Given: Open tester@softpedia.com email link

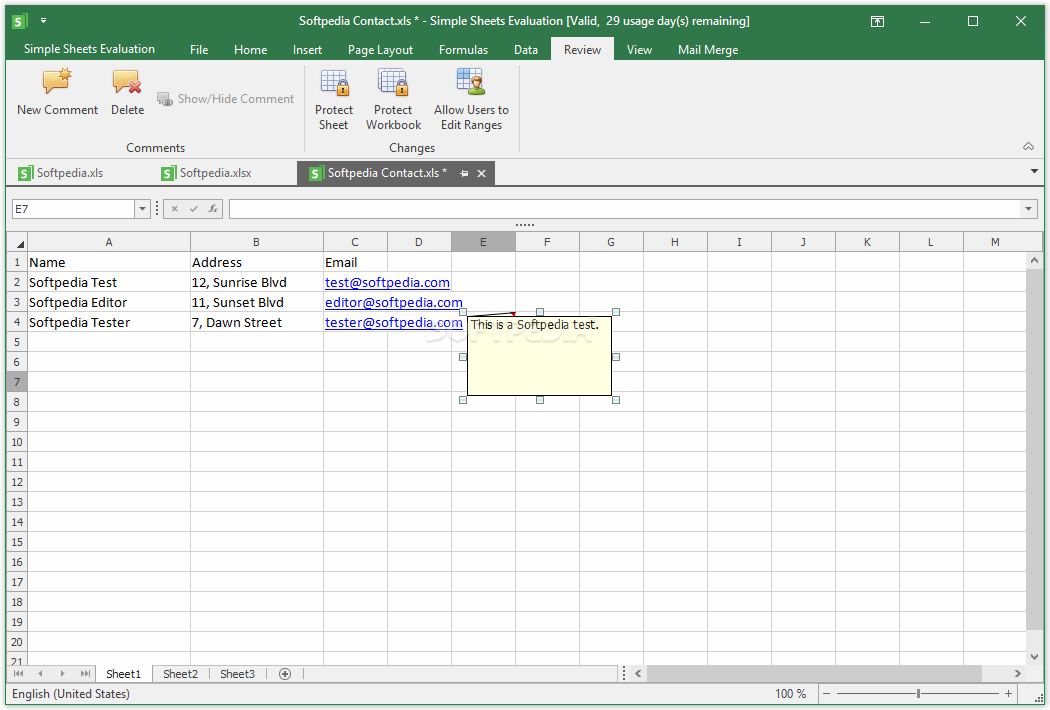Looking at the screenshot, I should tap(394, 323).
